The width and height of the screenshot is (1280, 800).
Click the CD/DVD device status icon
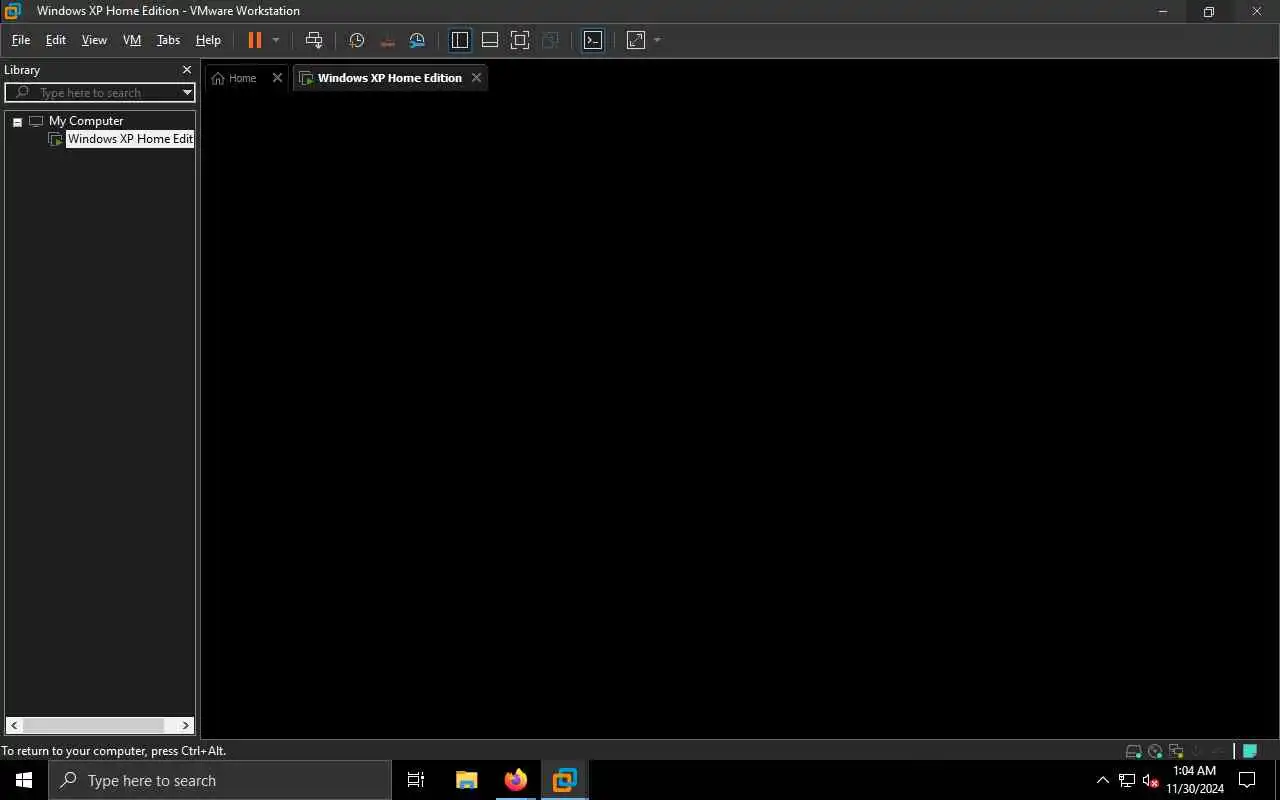(1155, 751)
